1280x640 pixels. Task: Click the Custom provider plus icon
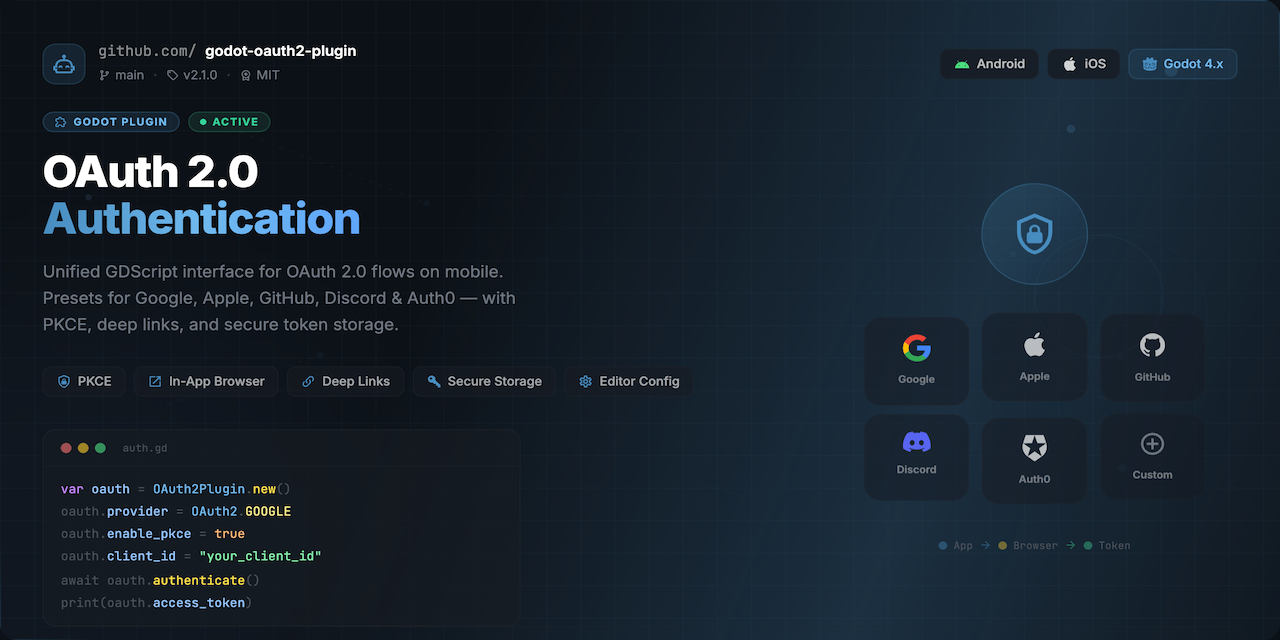click(x=1152, y=444)
